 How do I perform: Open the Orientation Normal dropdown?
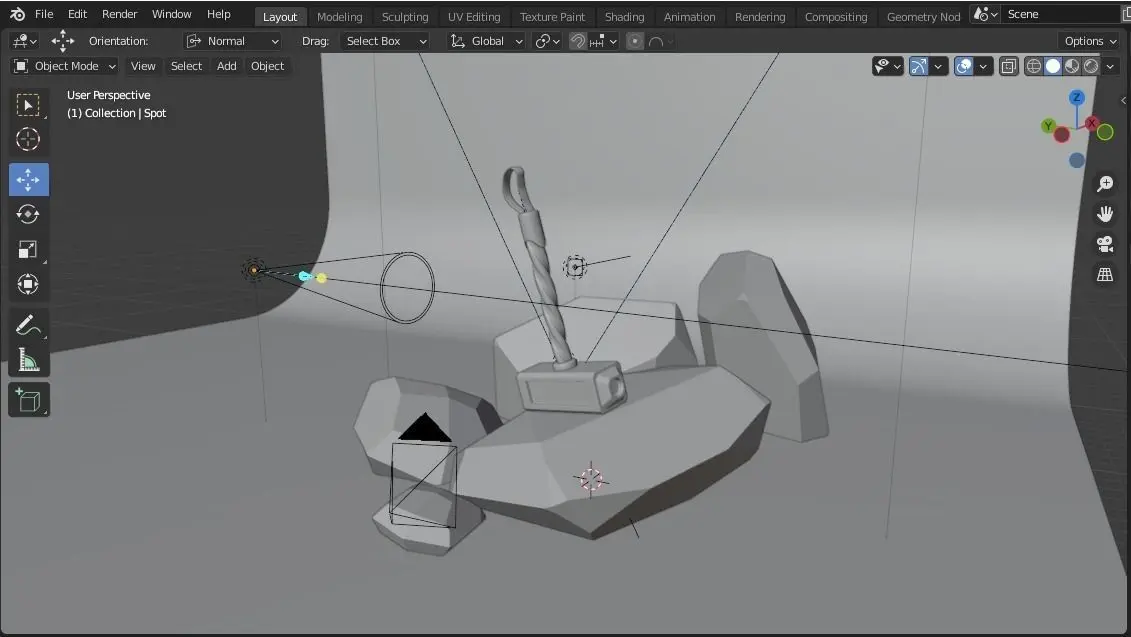click(x=233, y=41)
